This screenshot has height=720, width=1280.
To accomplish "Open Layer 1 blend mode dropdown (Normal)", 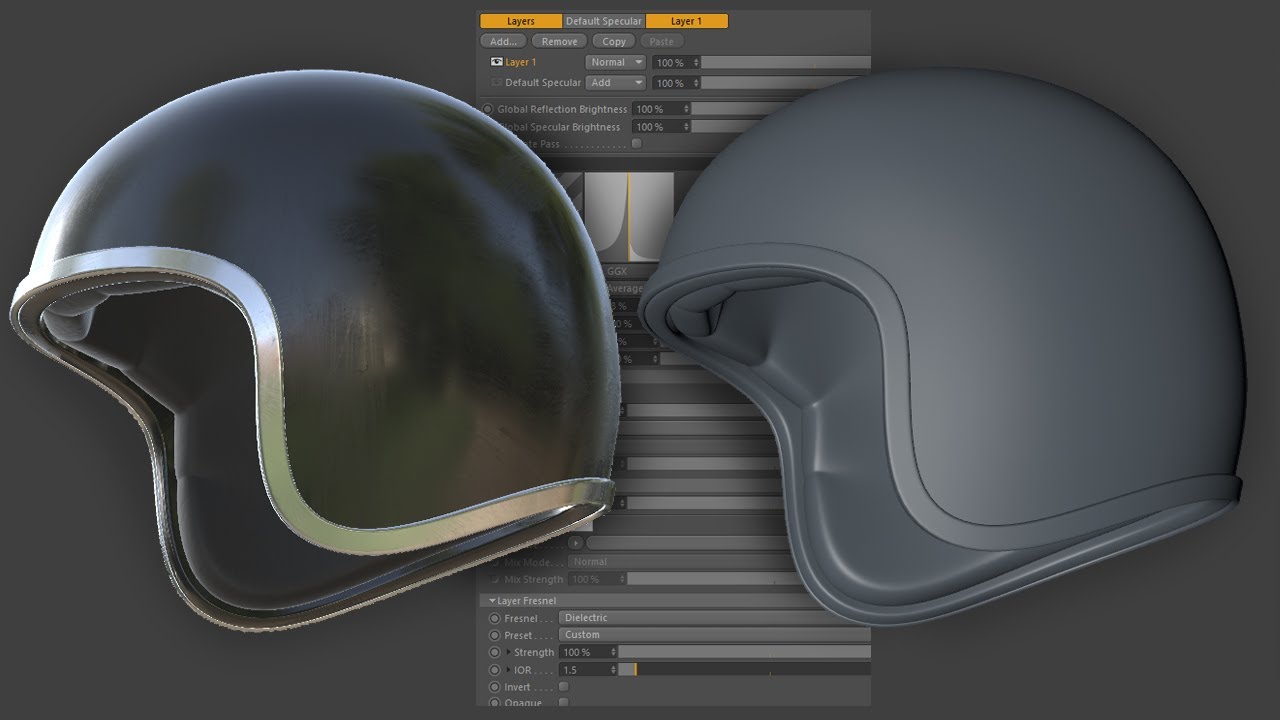I will pos(615,62).
